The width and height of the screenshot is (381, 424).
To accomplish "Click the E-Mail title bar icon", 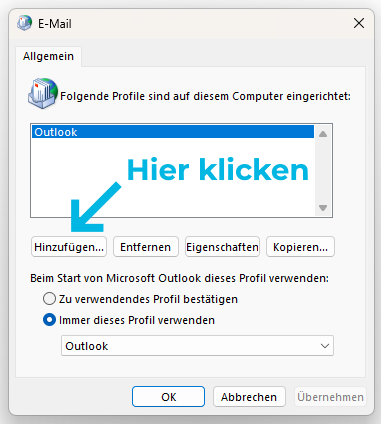I will [25, 23].
